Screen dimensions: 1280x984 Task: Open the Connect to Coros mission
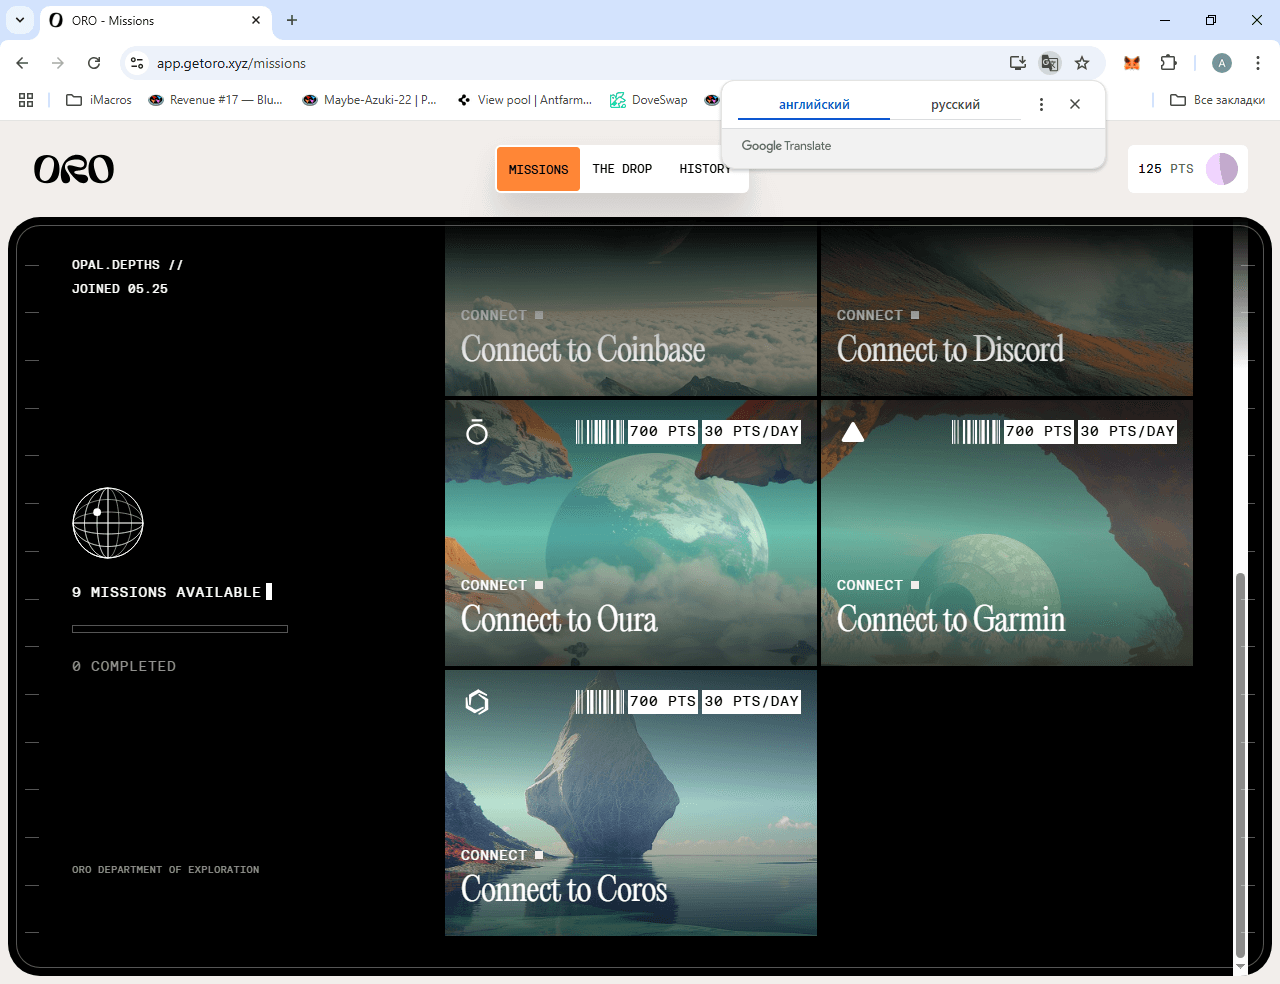click(x=631, y=803)
